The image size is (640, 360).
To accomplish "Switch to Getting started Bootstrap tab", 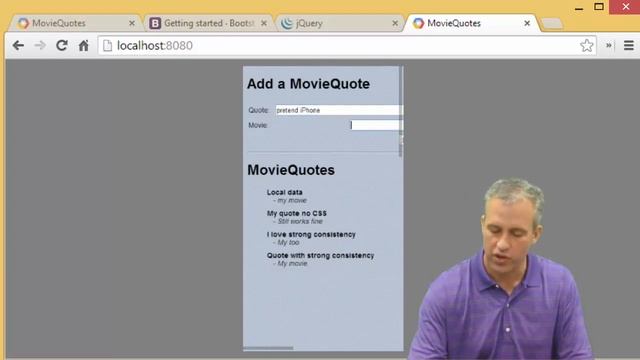I will pos(209,23).
